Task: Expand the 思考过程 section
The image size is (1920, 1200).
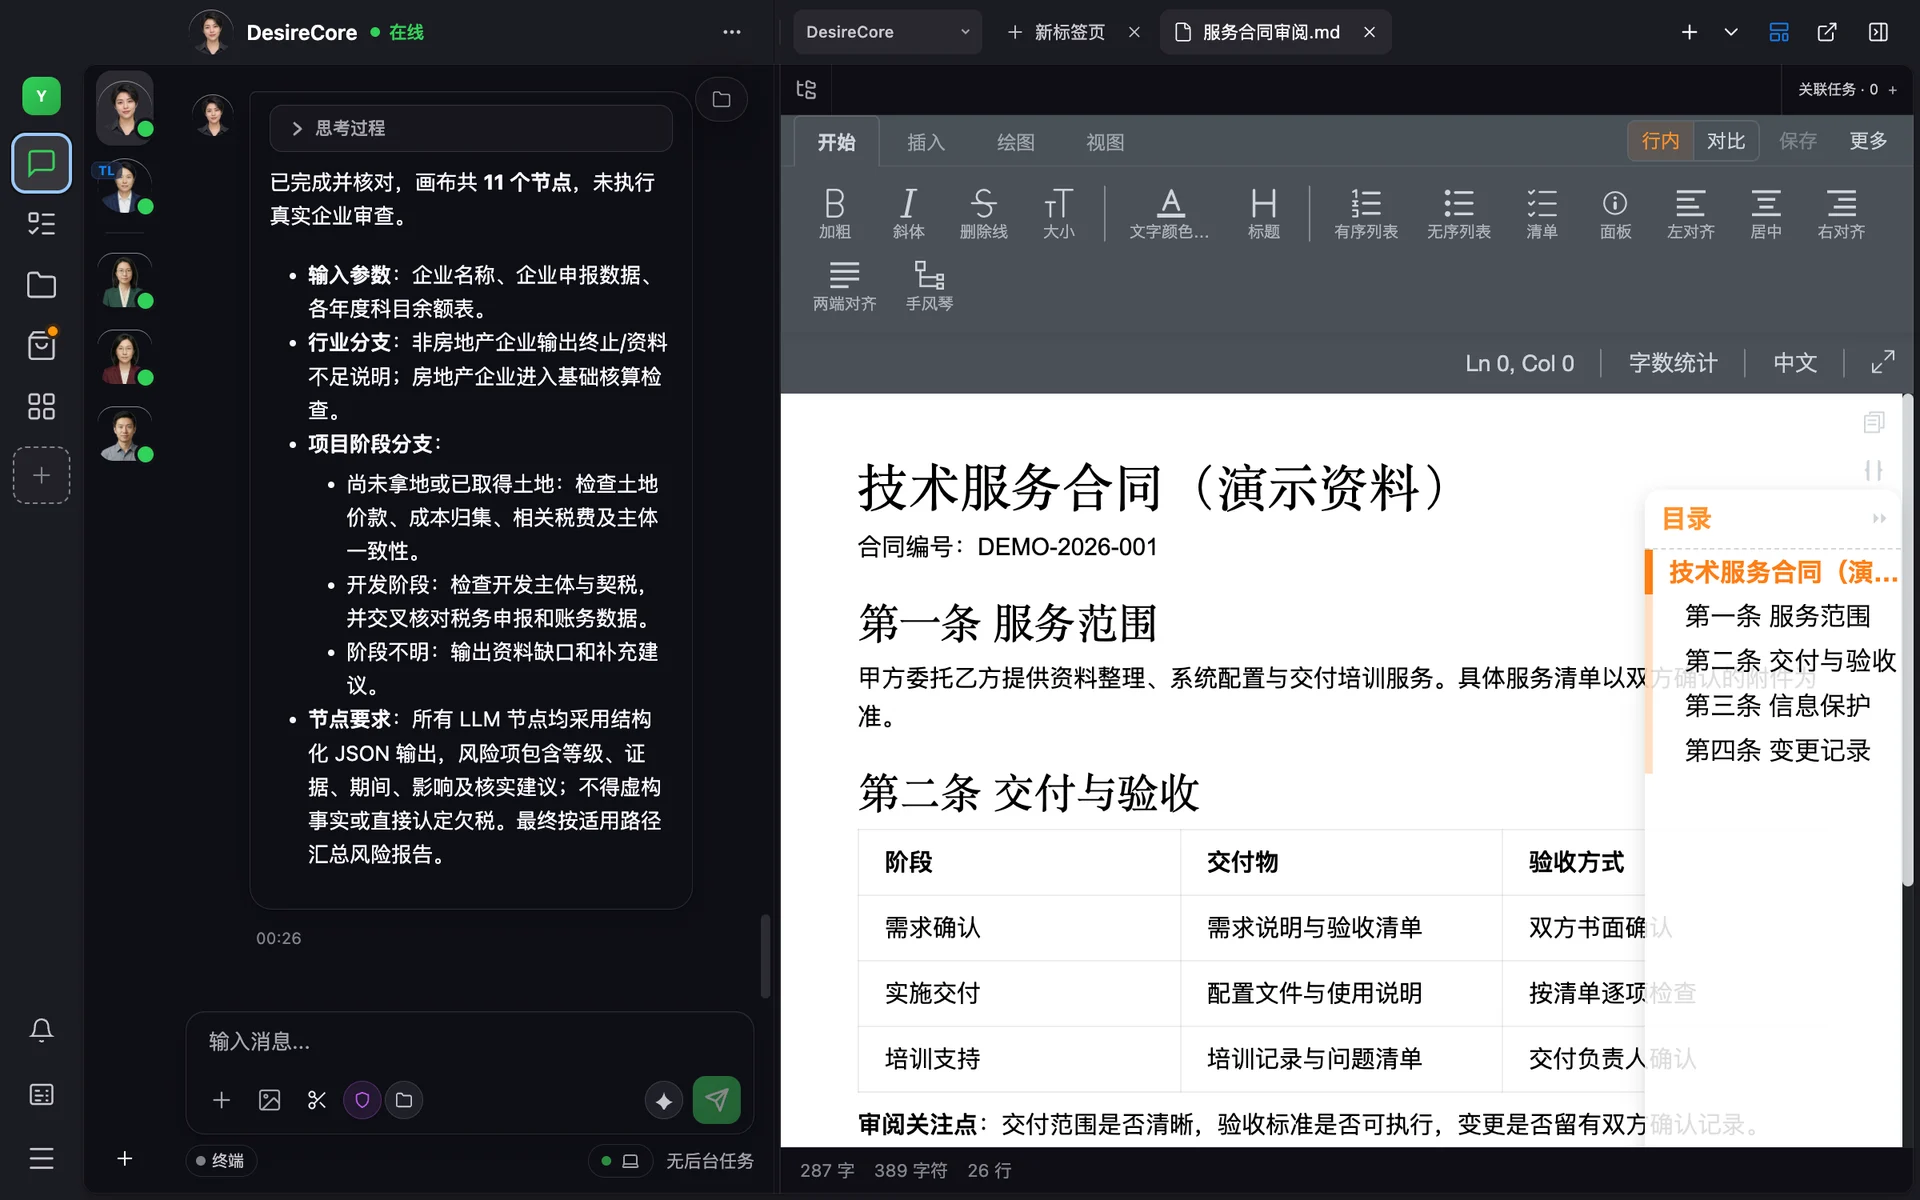Action: tap(471, 128)
